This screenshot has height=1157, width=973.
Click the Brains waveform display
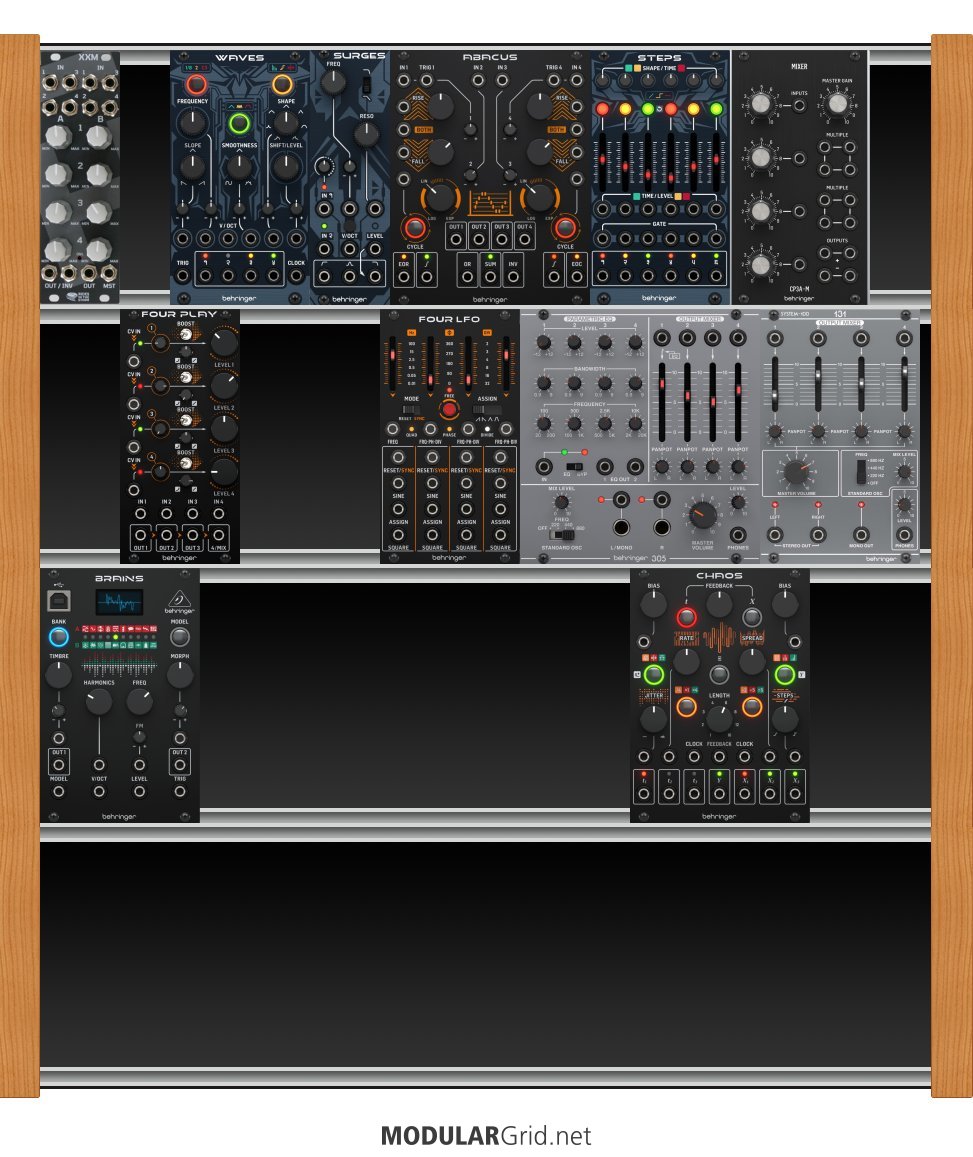pos(119,602)
